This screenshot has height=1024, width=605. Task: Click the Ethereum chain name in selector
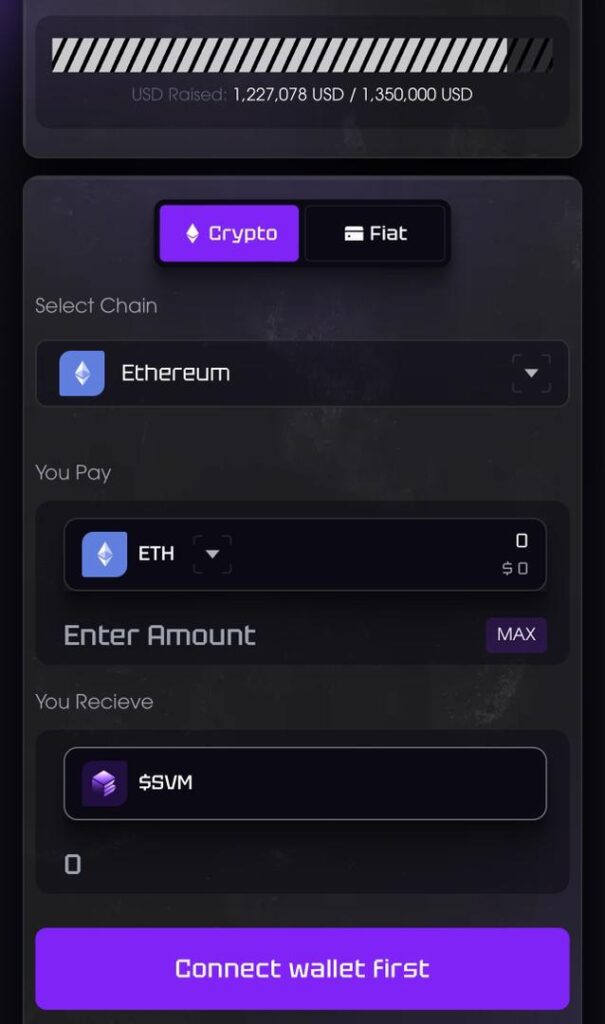coord(175,374)
